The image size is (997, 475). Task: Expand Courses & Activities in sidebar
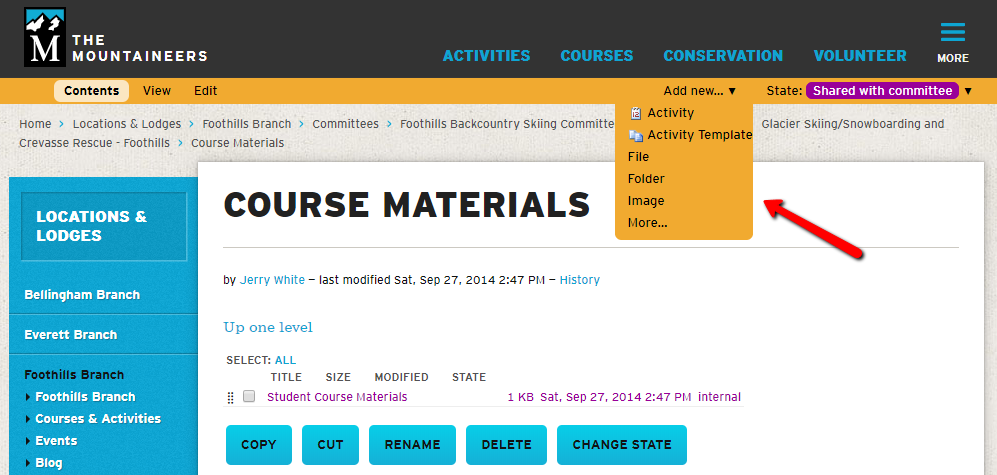coord(28,419)
